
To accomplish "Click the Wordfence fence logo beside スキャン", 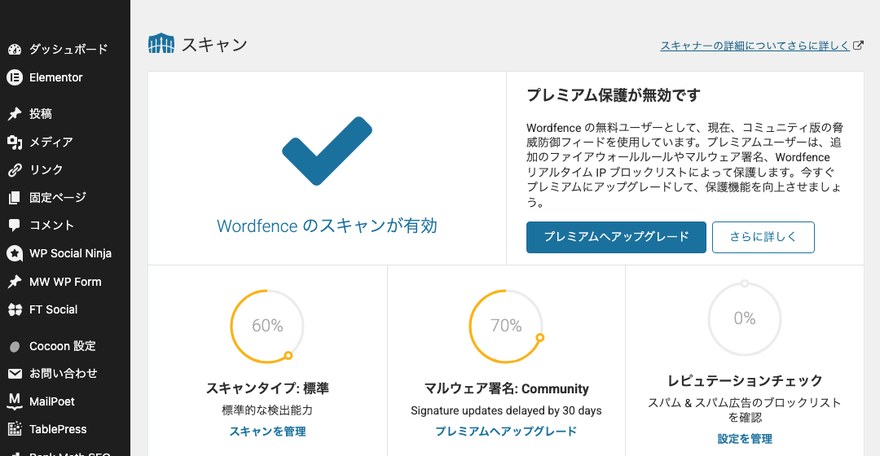I will coord(161,43).
